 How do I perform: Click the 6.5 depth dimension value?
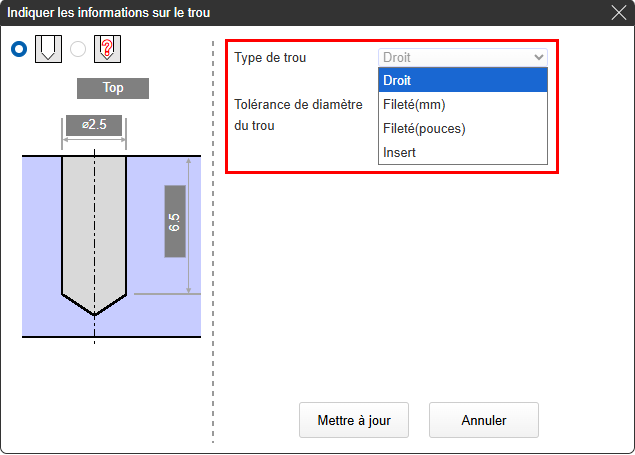(175, 221)
